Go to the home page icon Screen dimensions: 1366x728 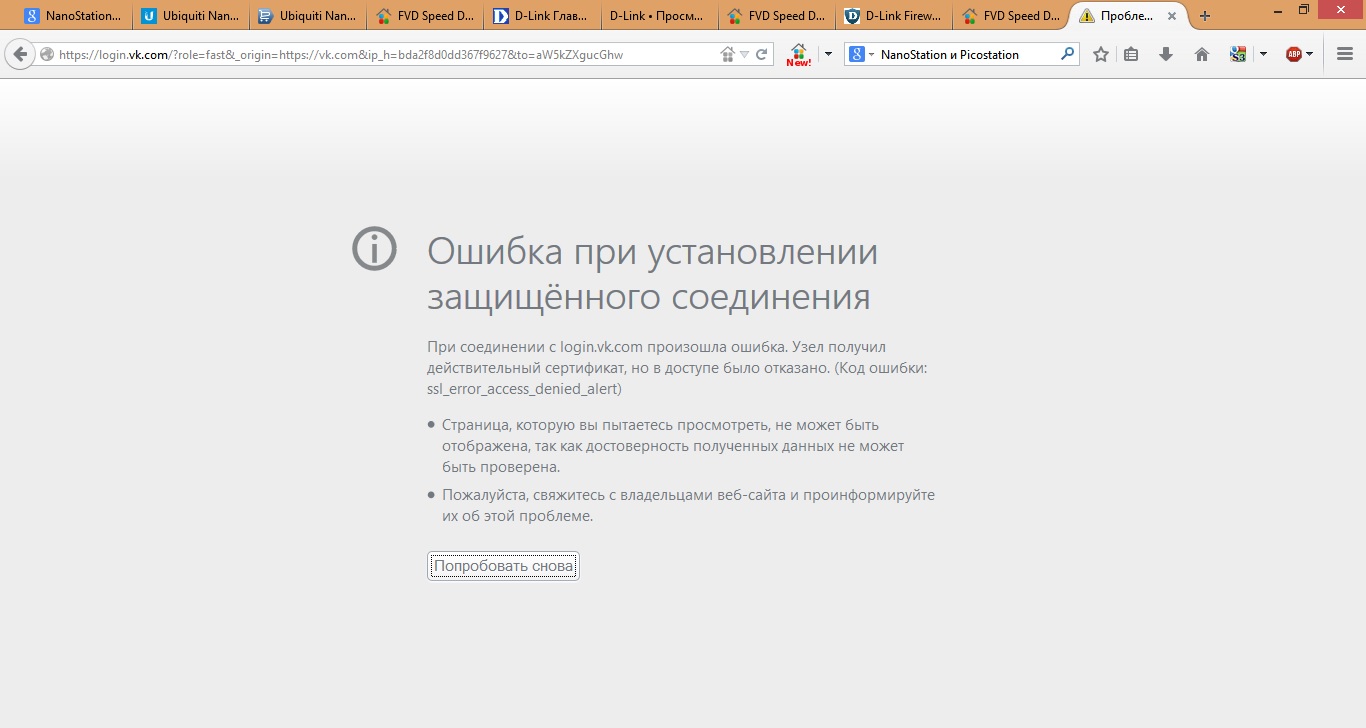(1202, 55)
